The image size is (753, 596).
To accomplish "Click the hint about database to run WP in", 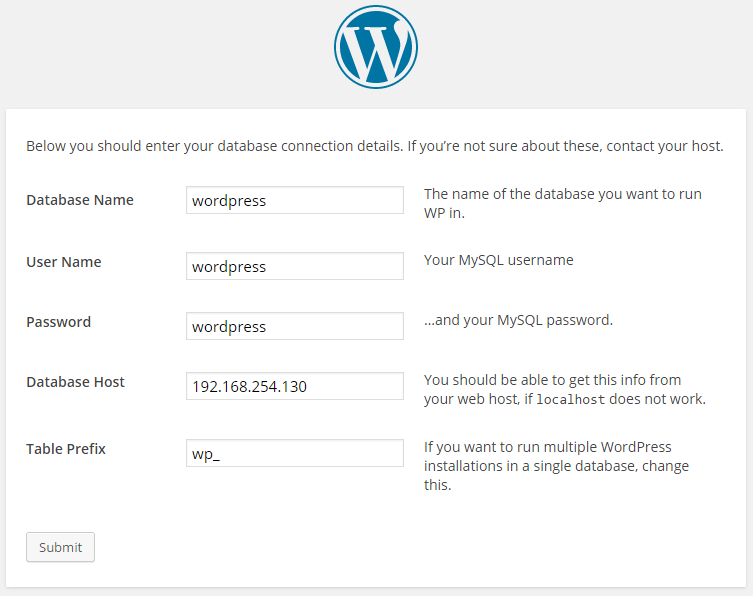I will [x=562, y=203].
